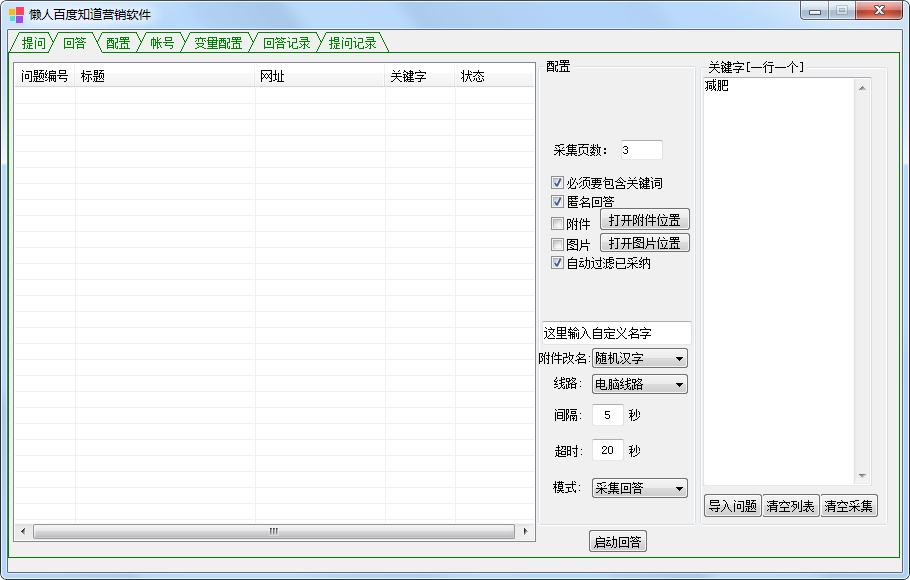Click the 打开附件位置 button

[x=644, y=220]
